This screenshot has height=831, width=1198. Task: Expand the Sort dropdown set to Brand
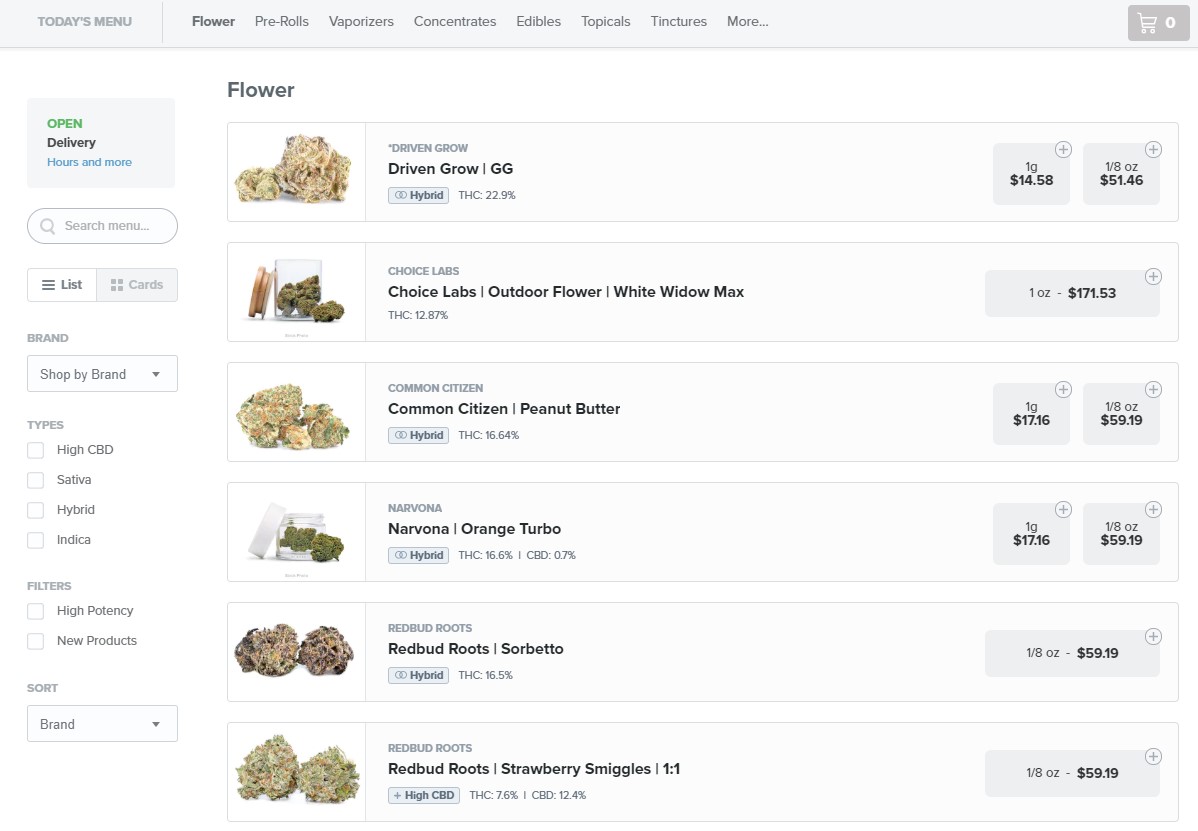pyautogui.click(x=102, y=724)
